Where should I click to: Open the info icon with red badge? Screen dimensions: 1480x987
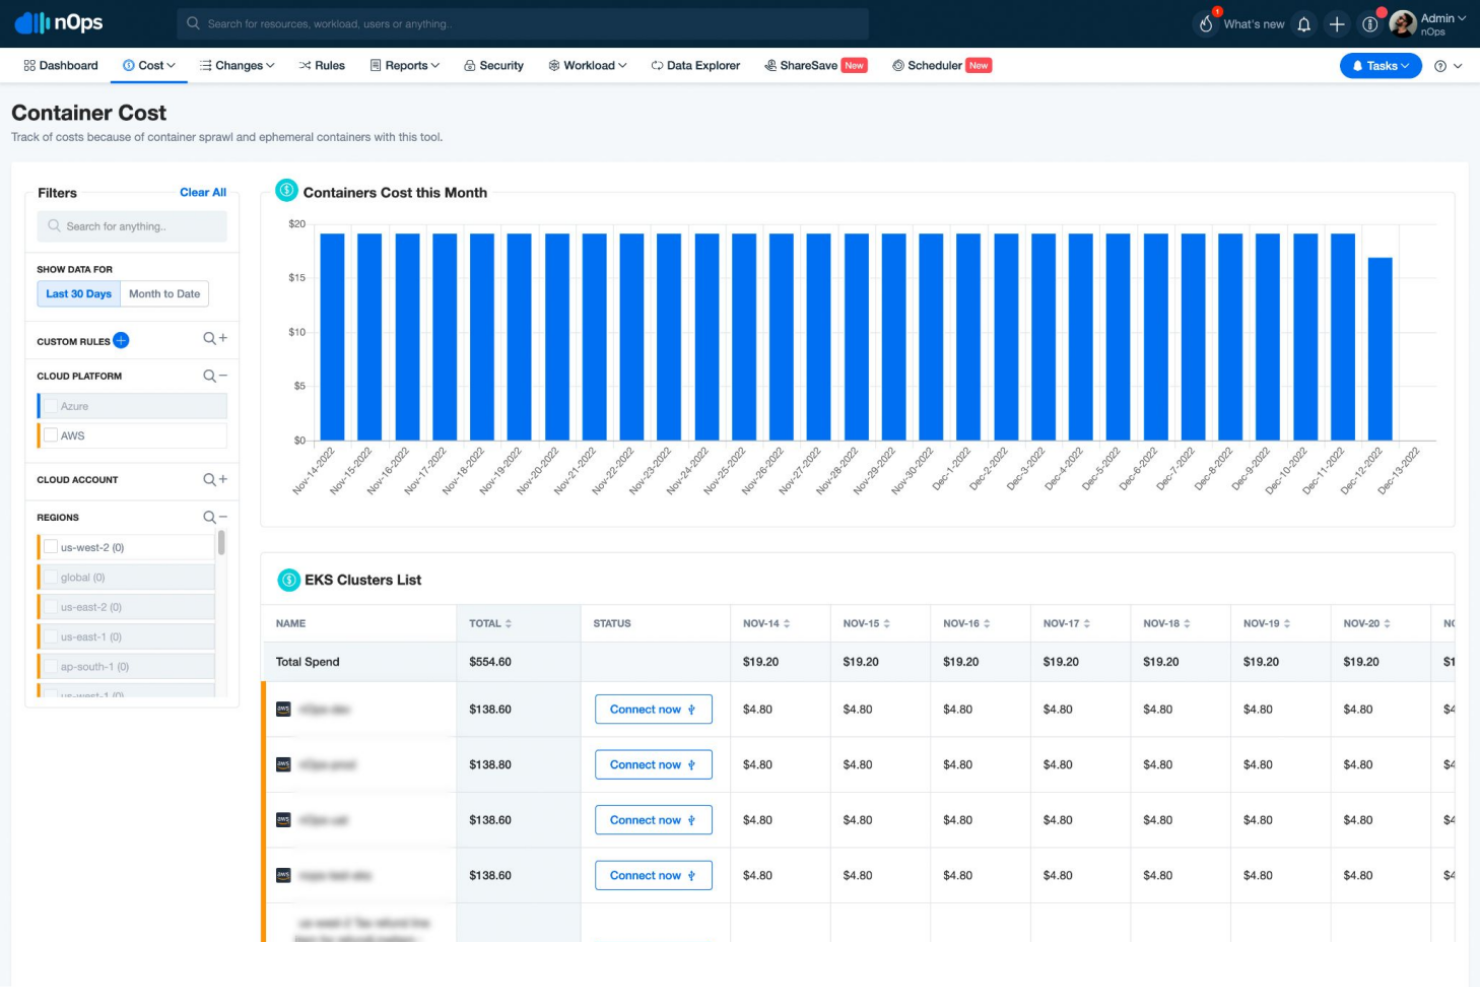point(1371,23)
